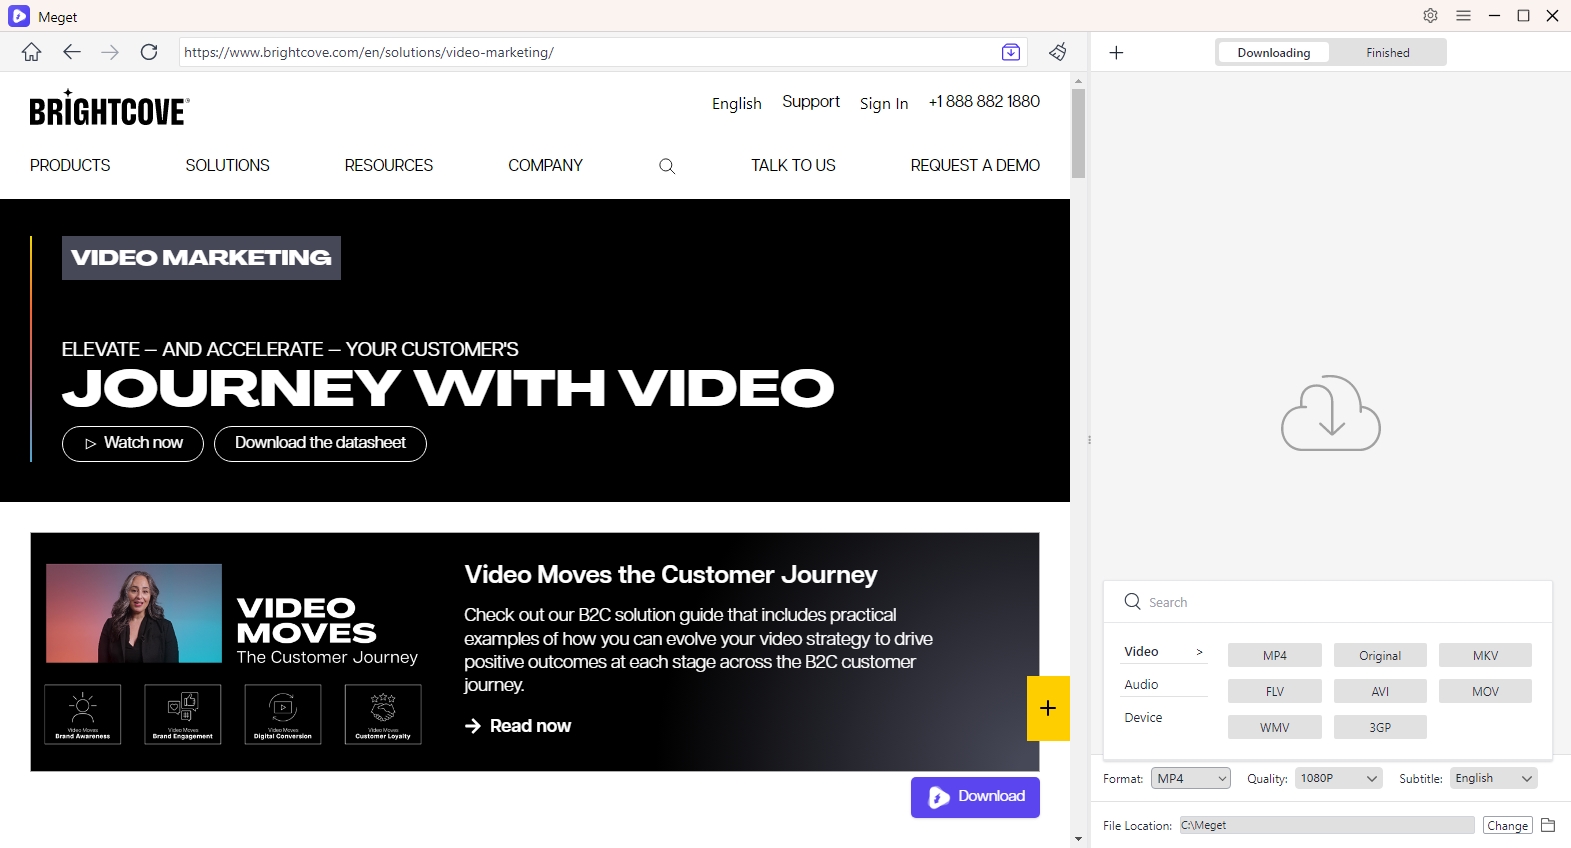Viewport: 1571px width, 848px height.
Task: Click the scrollbar up arrow
Action: point(1078,80)
